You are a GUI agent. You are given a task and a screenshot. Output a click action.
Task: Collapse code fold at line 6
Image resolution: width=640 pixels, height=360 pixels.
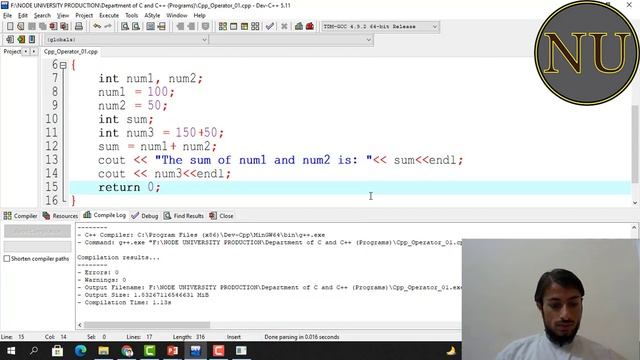pyautogui.click(x=63, y=65)
